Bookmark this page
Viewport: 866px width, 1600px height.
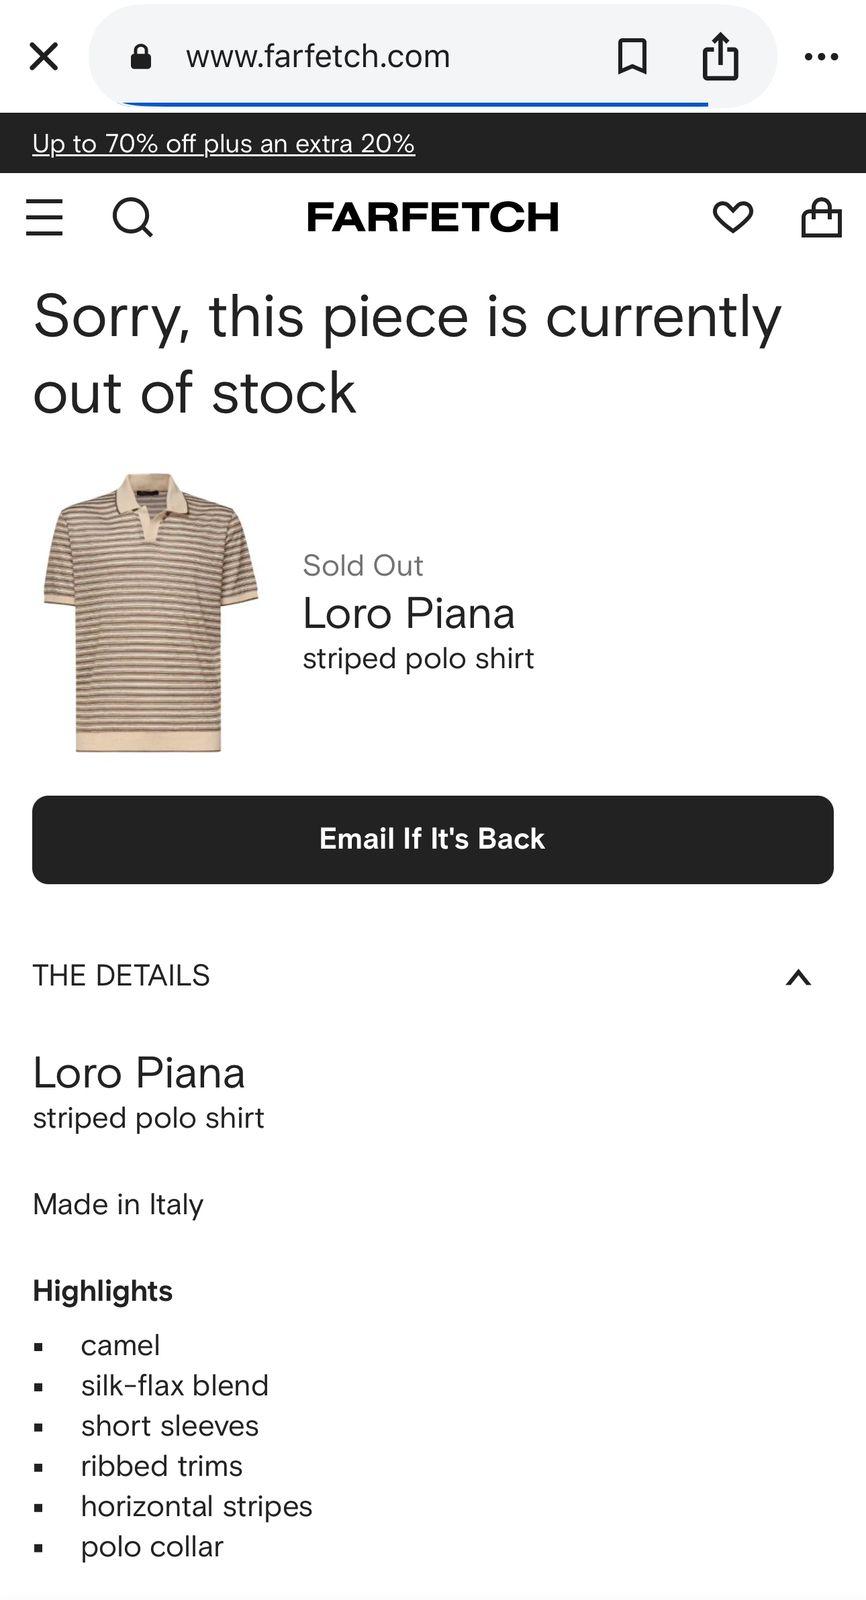(632, 57)
